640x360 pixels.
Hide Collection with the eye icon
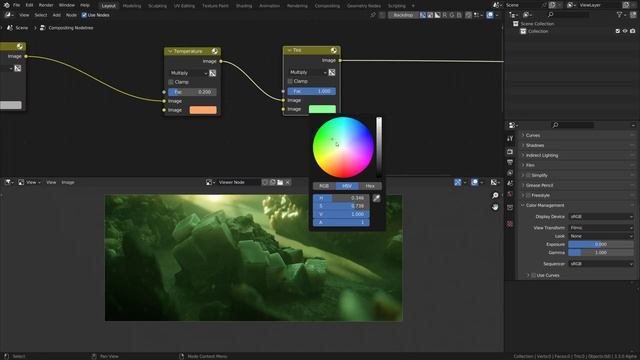point(625,31)
